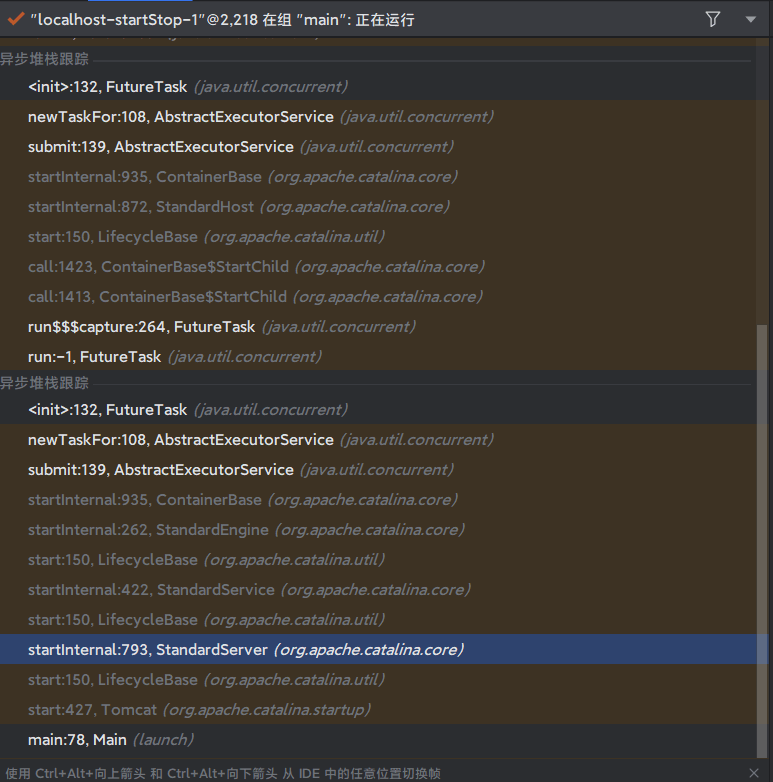Select the call:1423, ContainerBase$StartChild frame

pos(255,267)
